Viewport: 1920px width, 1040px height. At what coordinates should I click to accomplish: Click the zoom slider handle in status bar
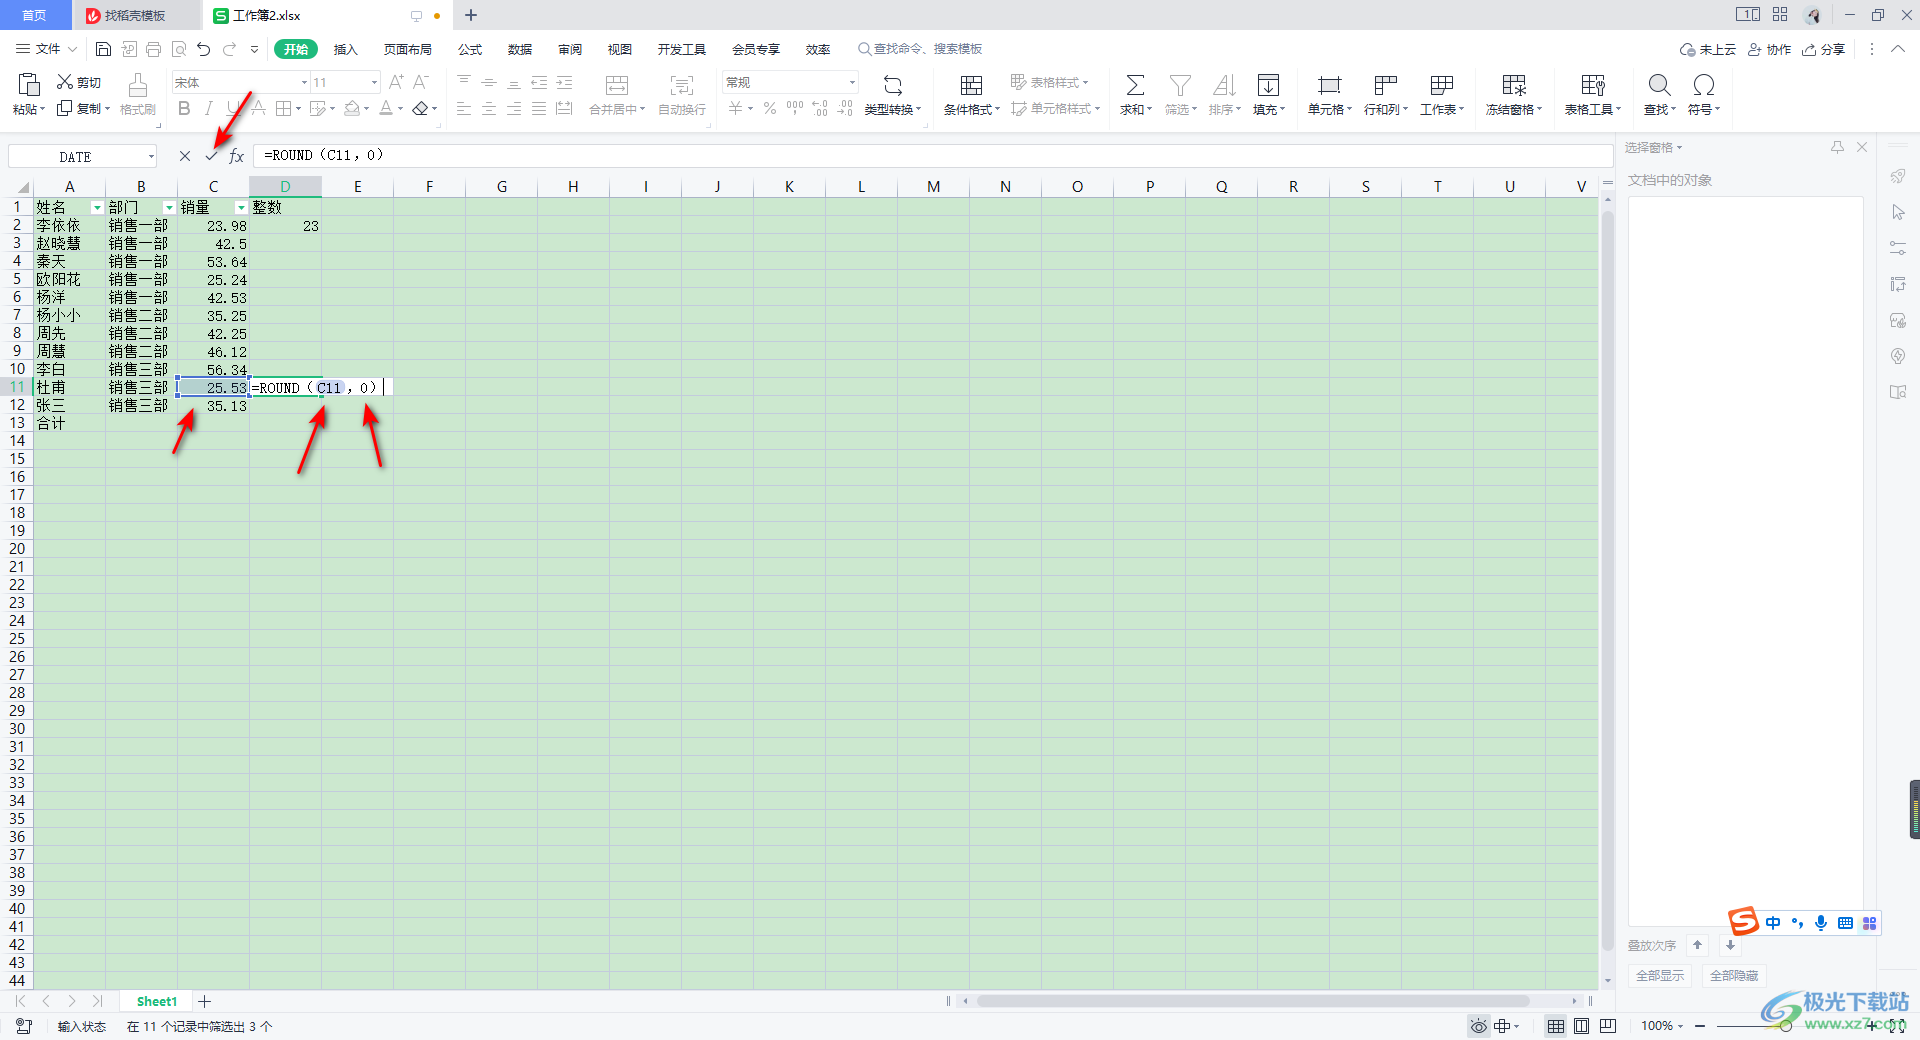pyautogui.click(x=1785, y=1026)
